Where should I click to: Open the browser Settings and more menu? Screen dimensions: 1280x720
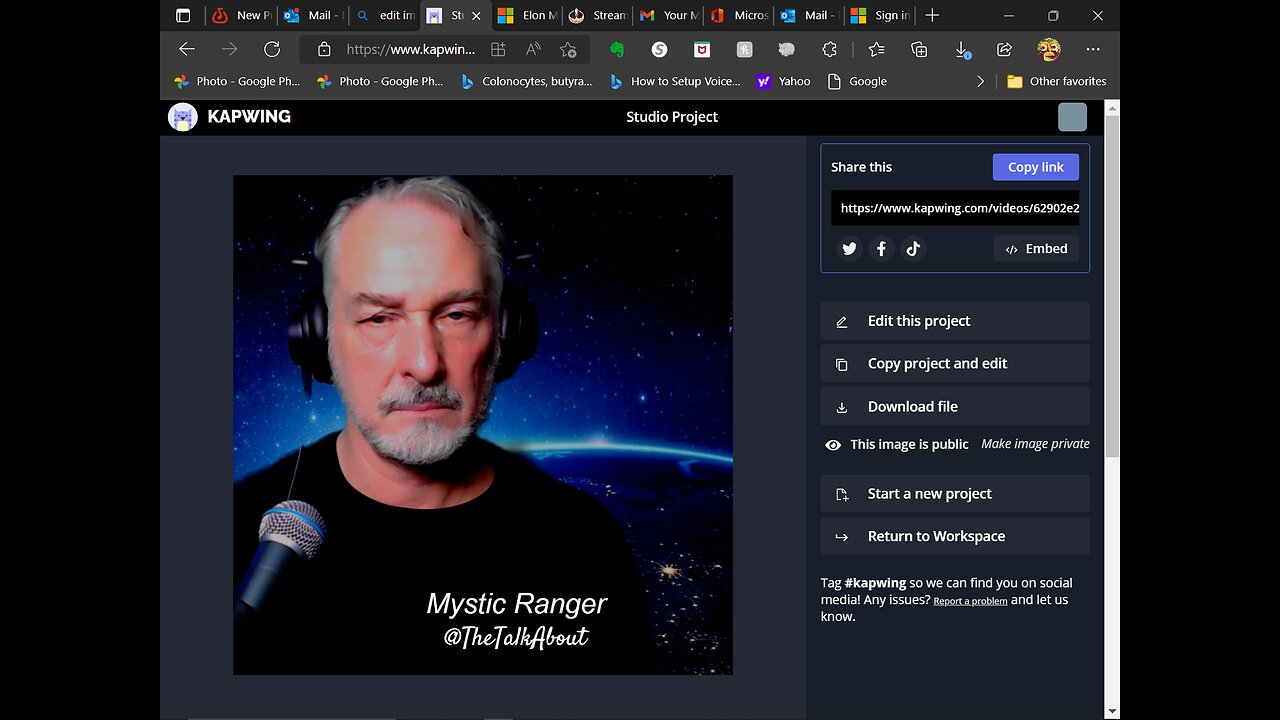coord(1093,49)
